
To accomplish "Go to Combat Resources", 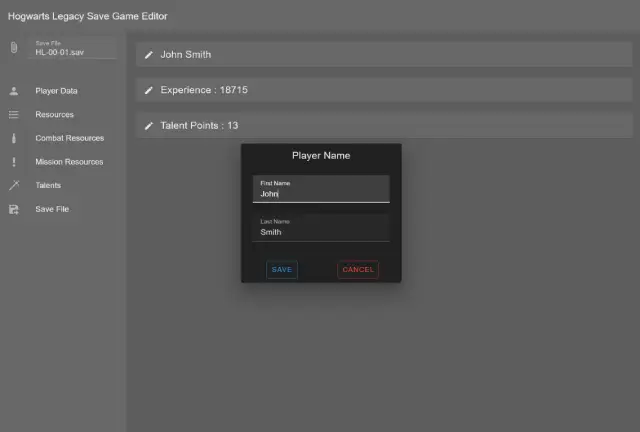I will (70, 138).
